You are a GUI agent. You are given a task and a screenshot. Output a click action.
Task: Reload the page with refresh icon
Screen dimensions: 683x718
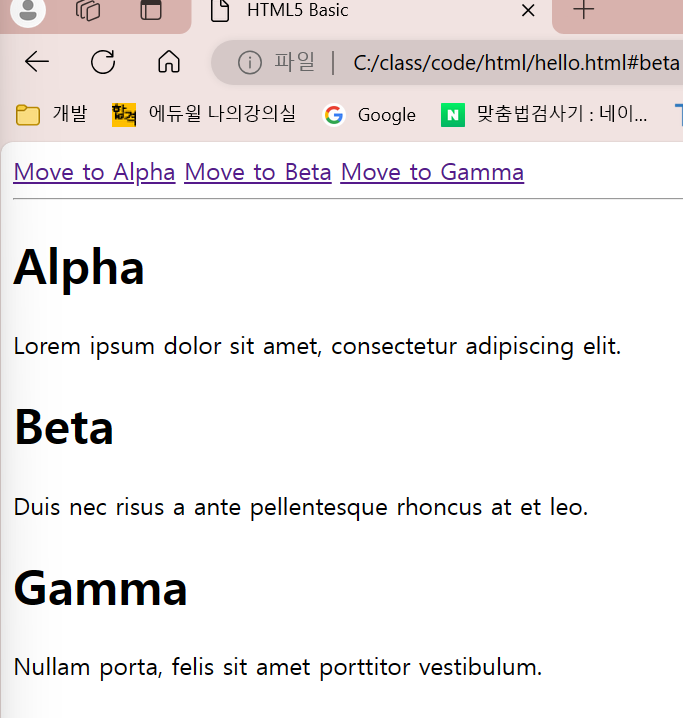click(103, 62)
